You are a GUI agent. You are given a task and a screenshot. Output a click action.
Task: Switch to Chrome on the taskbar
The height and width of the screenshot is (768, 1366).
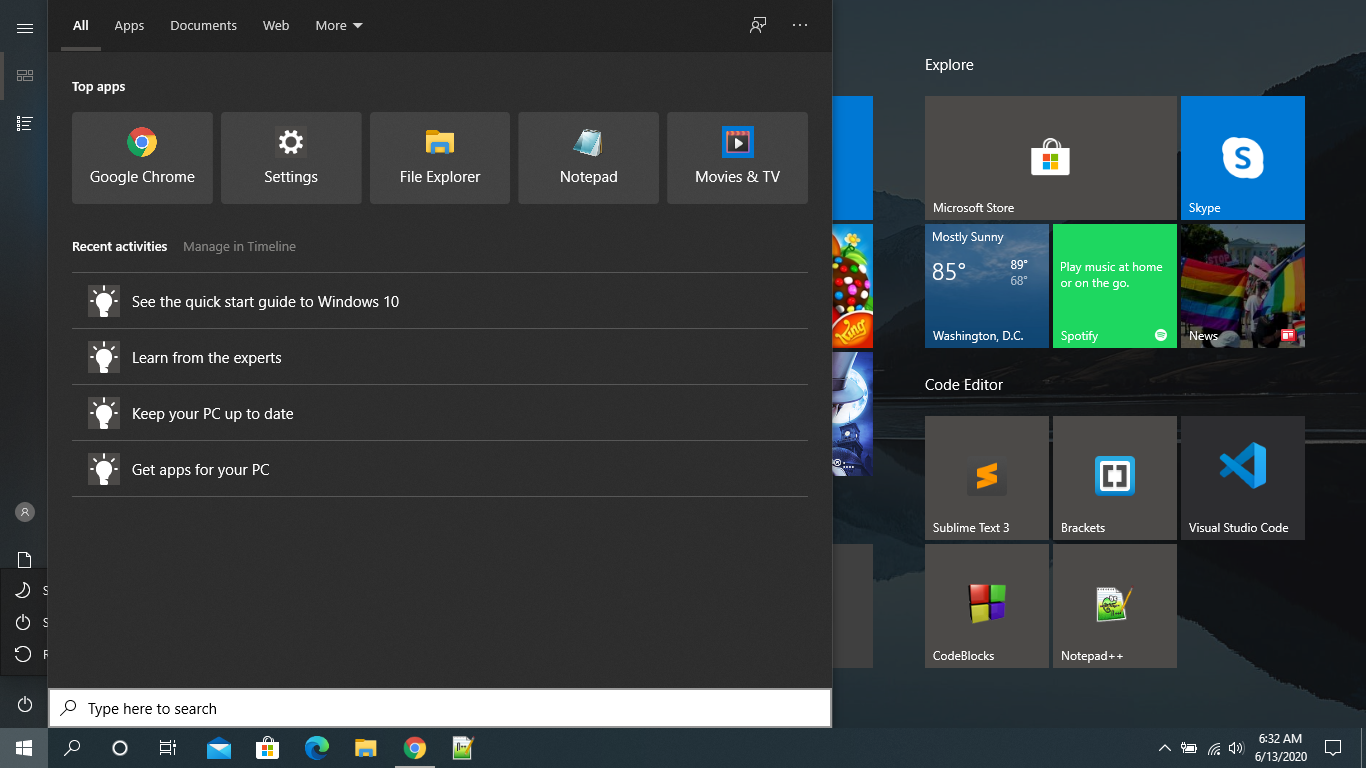(415, 748)
